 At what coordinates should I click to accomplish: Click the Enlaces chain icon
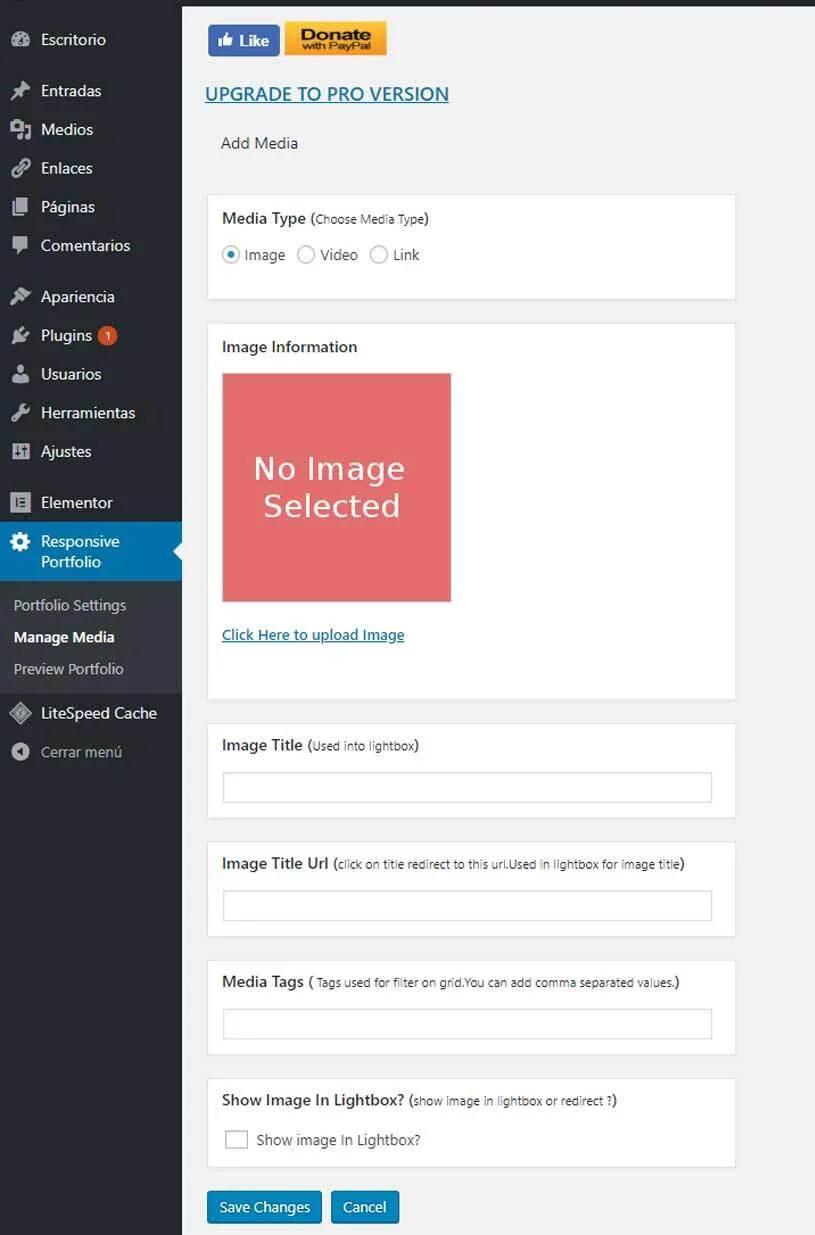tap(19, 168)
